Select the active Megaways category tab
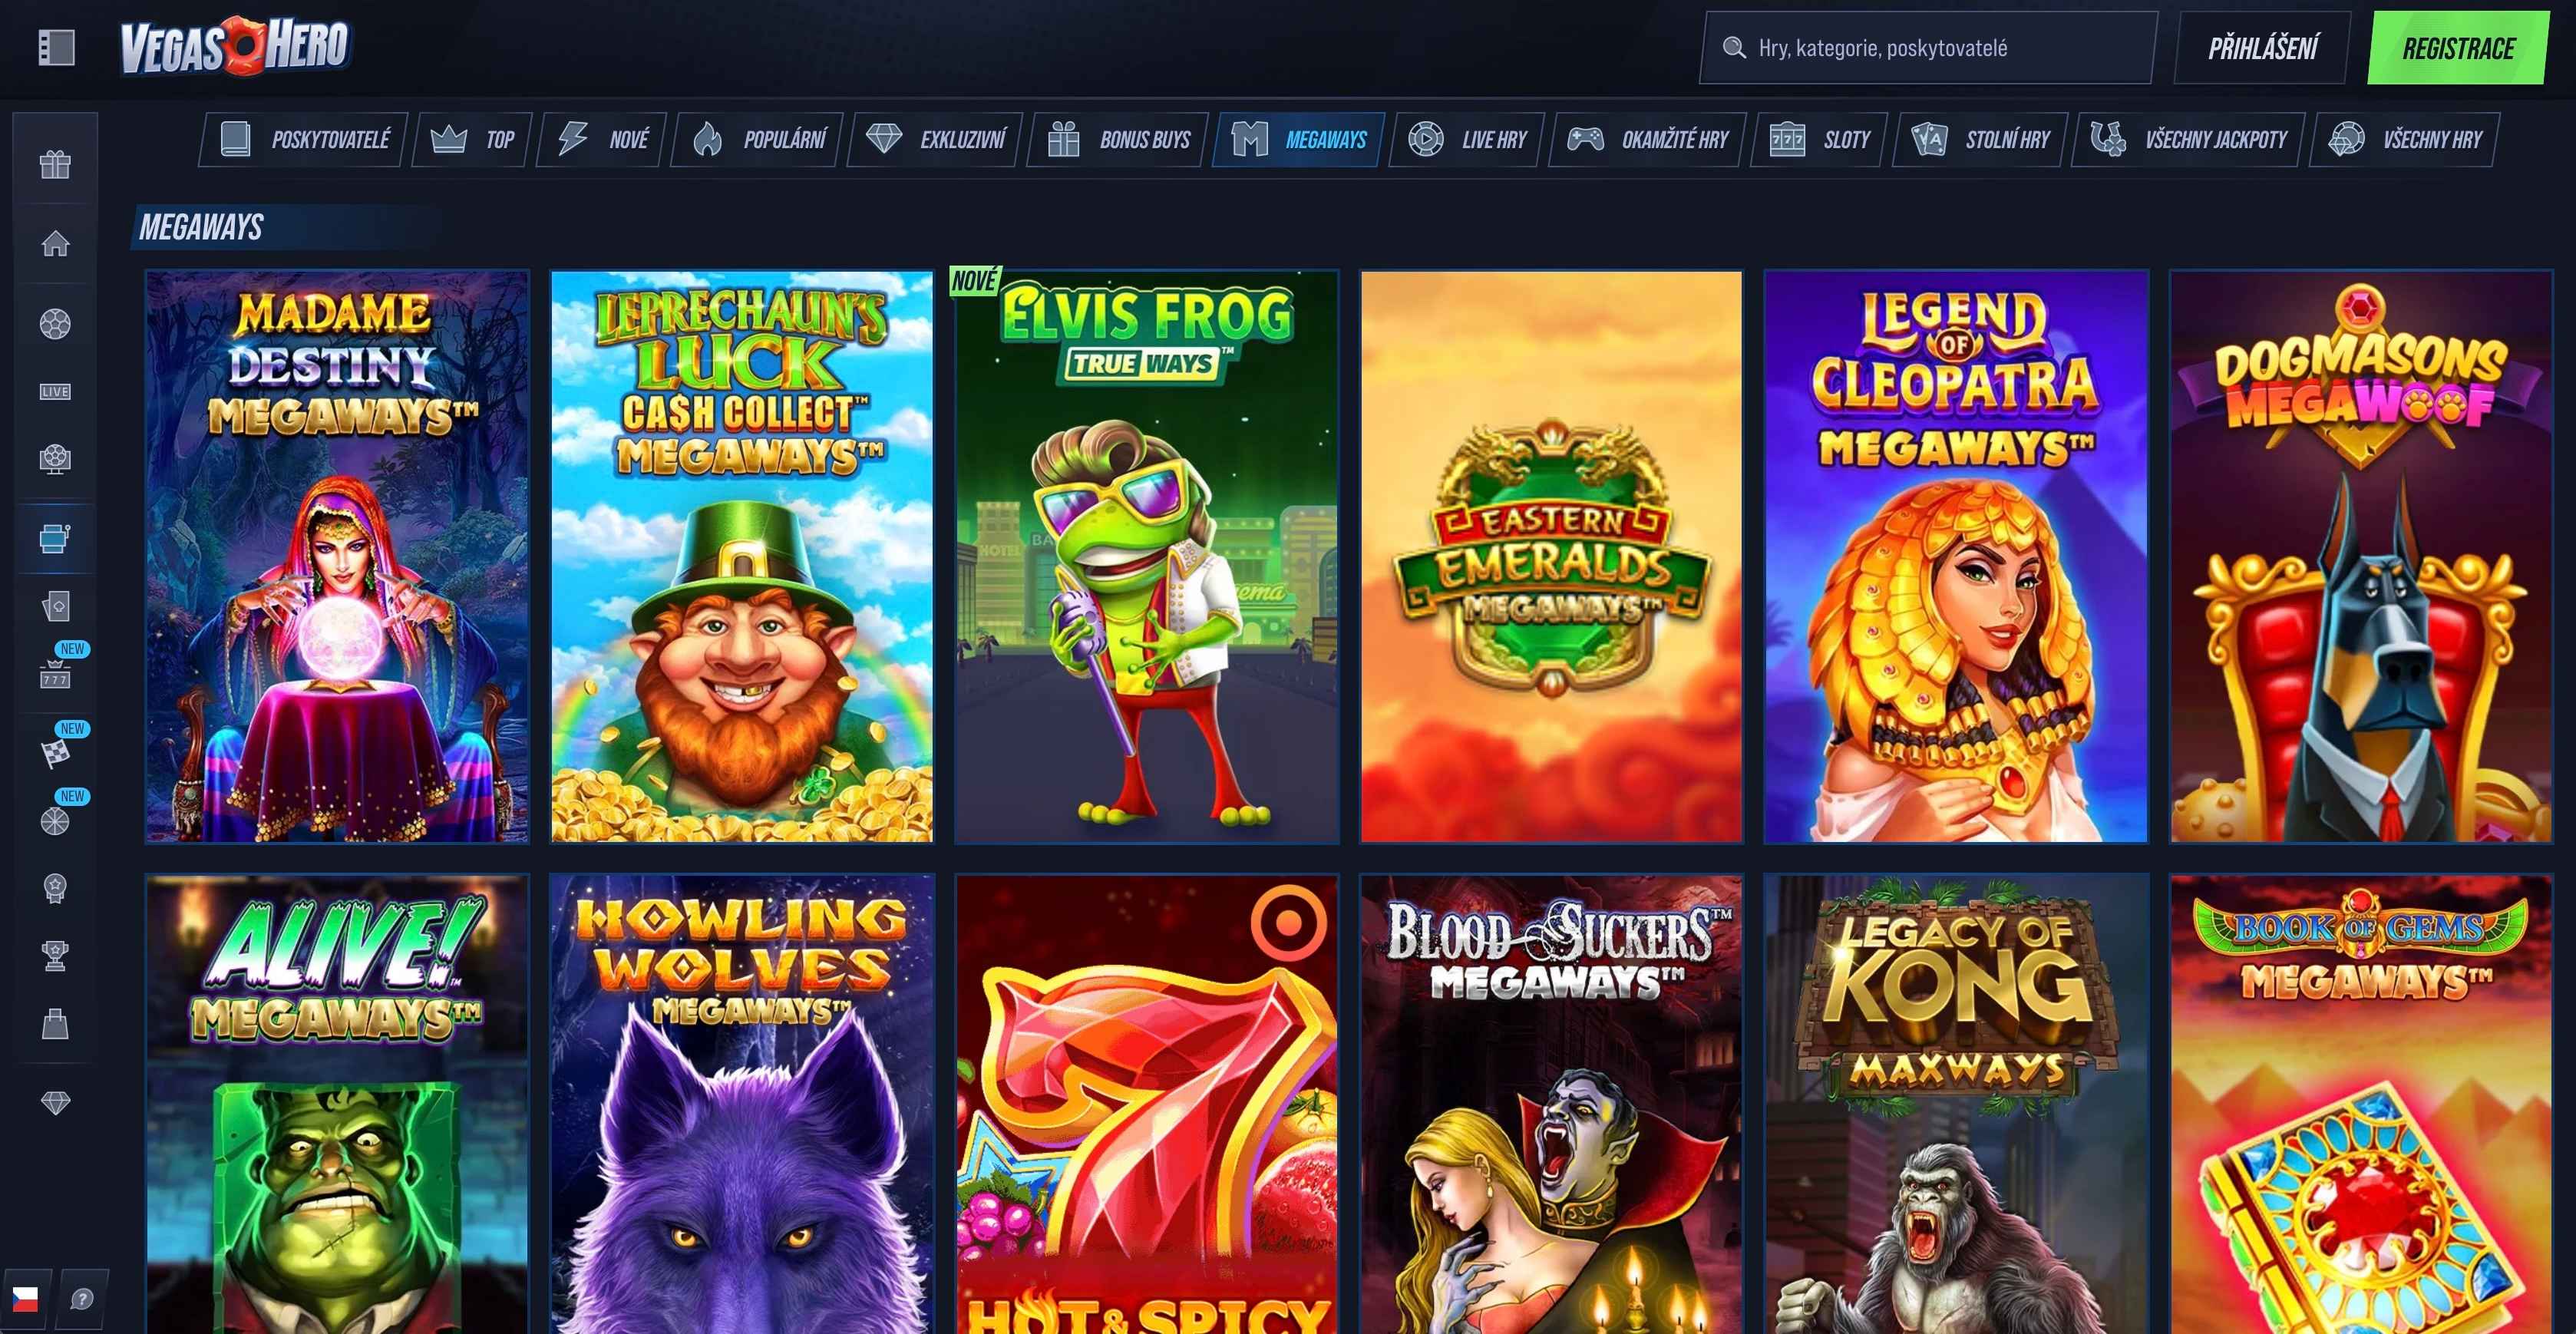2576x1334 pixels. click(x=1298, y=139)
